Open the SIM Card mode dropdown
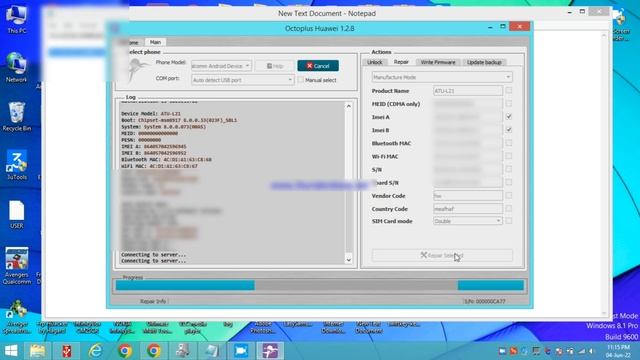This screenshot has height=360, width=640. pos(468,221)
